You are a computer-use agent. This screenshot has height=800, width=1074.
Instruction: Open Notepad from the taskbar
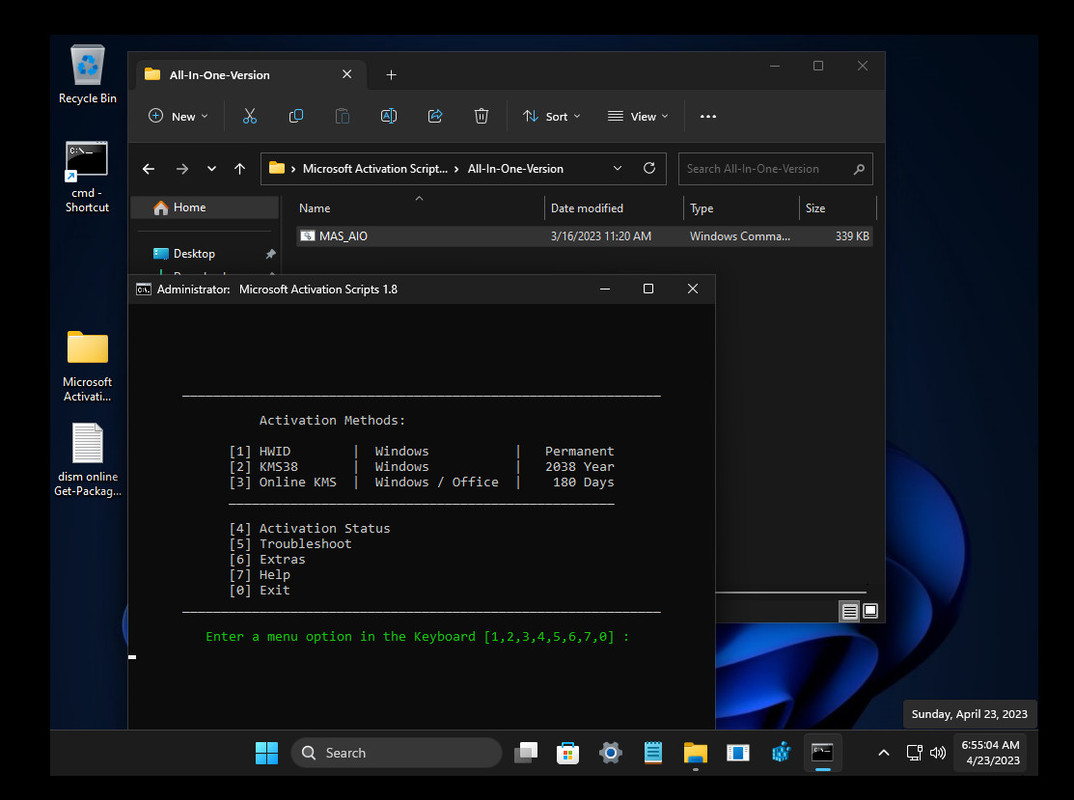pyautogui.click(x=653, y=753)
